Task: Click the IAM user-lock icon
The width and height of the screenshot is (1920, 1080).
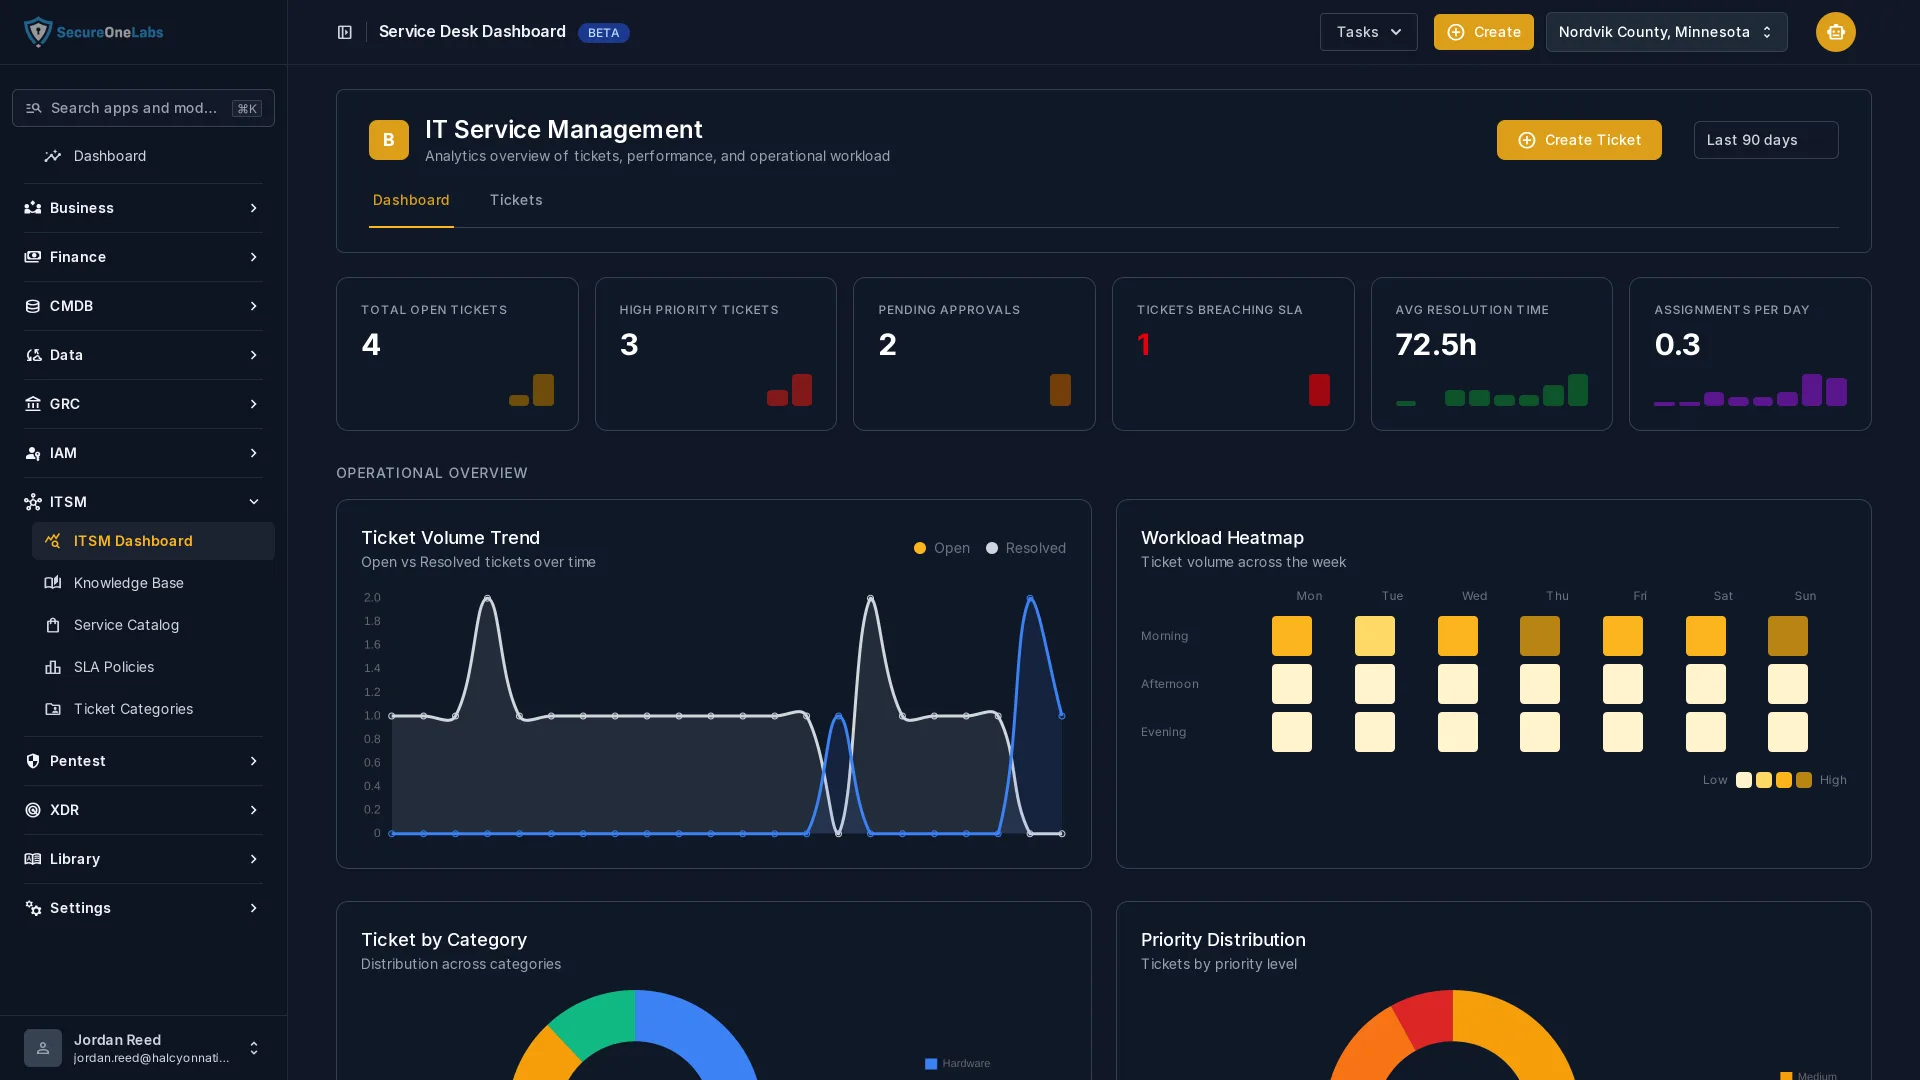Action: 33,453
